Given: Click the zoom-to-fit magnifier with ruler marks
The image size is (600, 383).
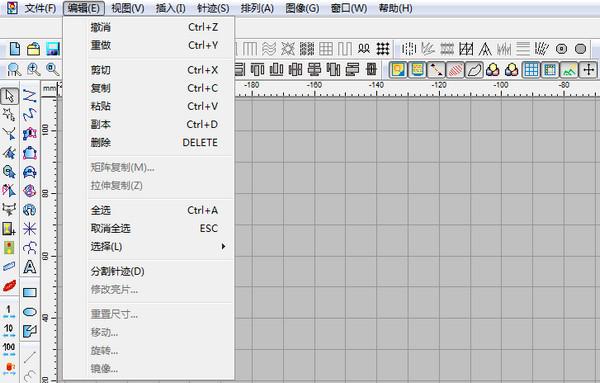Looking at the screenshot, I should (x=15, y=70).
